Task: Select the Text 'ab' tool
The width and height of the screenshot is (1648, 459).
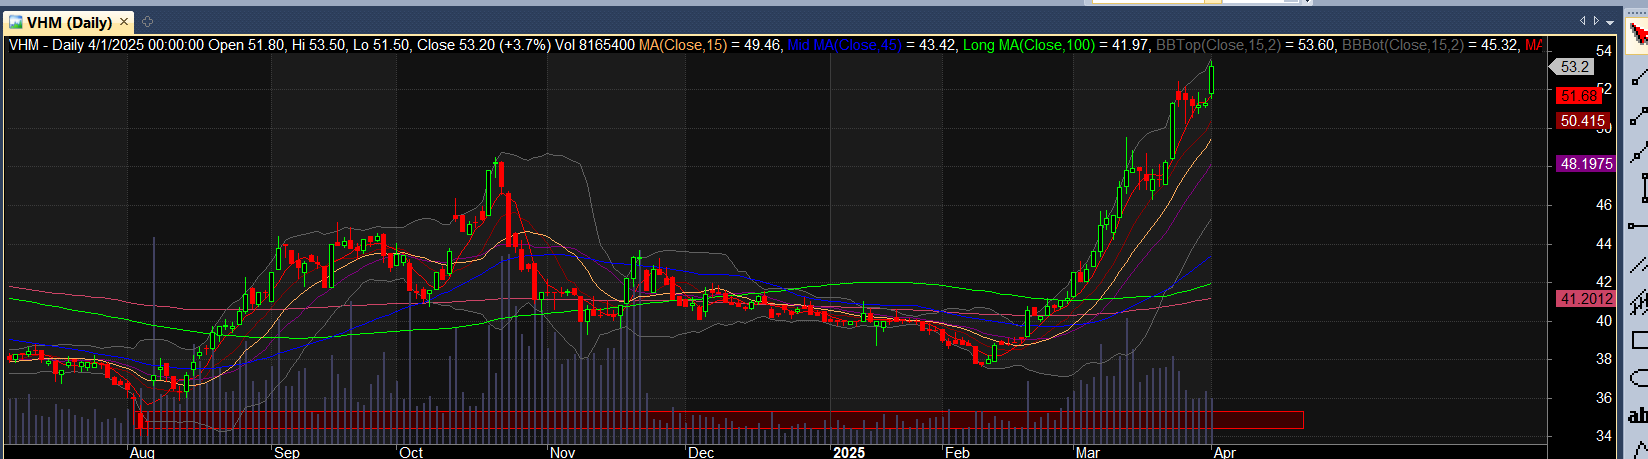Action: (1638, 416)
